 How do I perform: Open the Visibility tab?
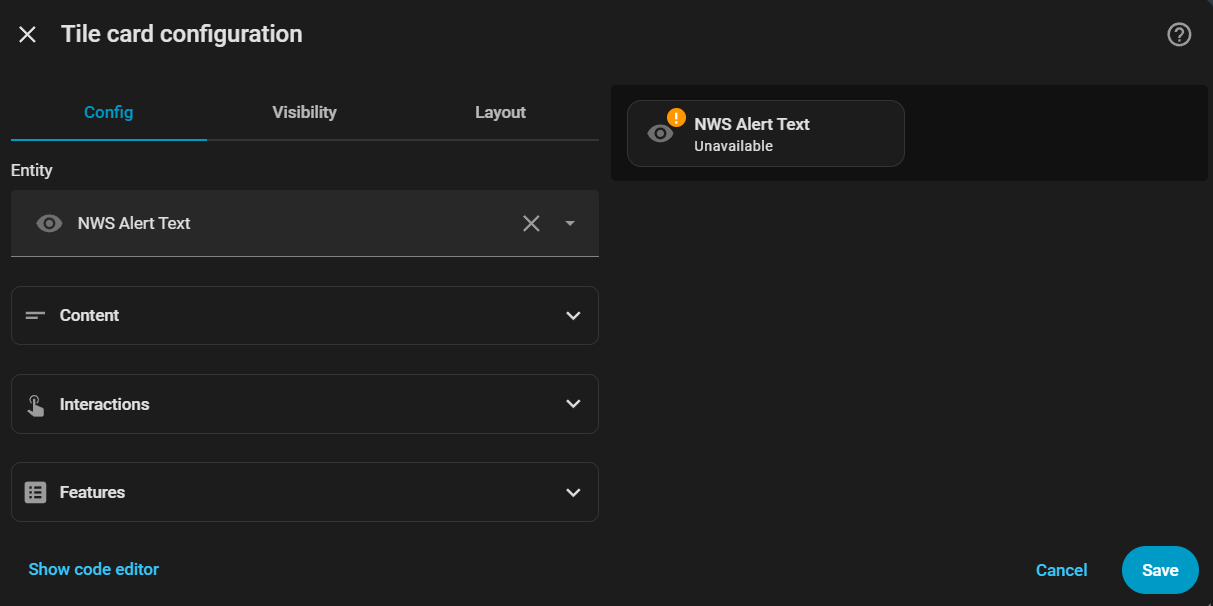point(304,112)
